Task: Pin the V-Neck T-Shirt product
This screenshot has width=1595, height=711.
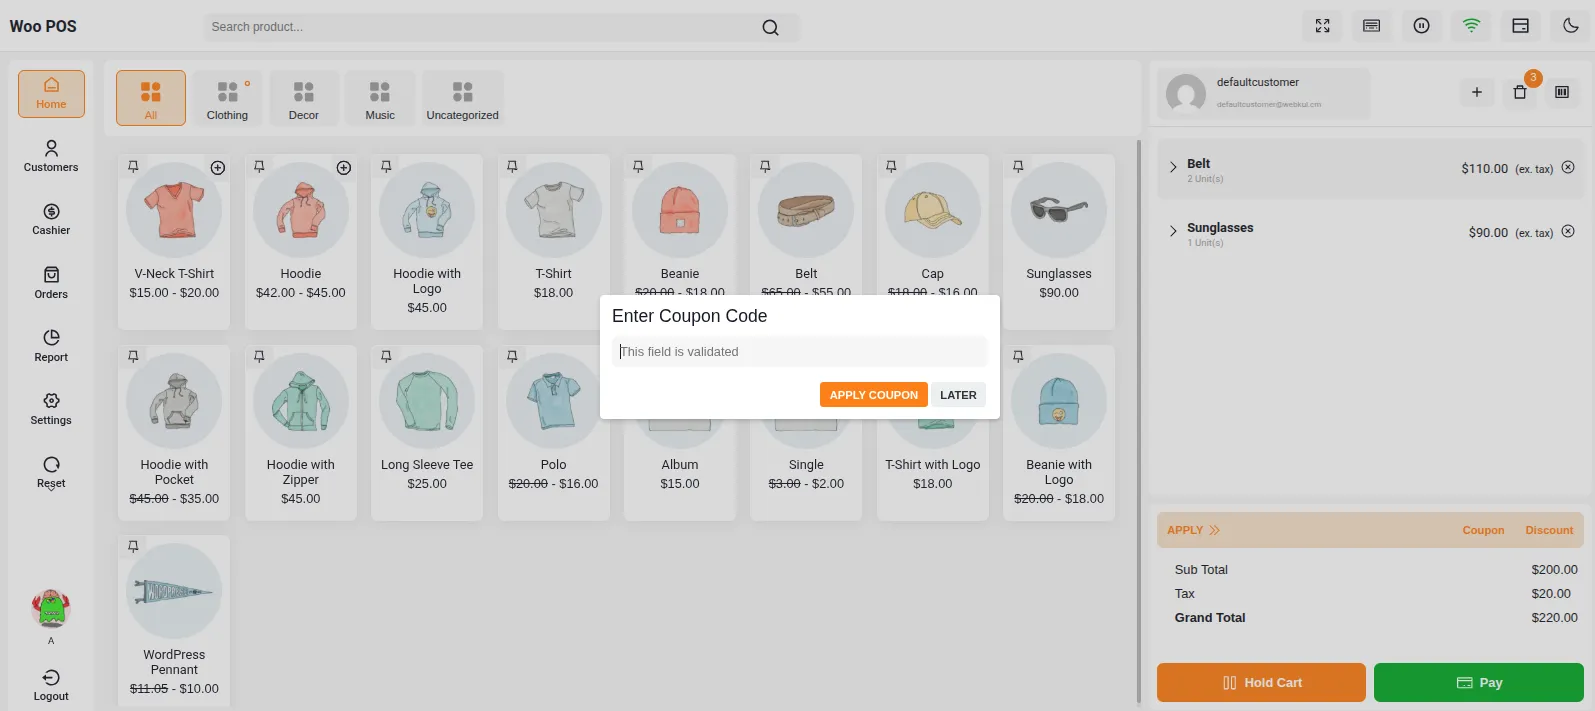Action: pos(133,167)
